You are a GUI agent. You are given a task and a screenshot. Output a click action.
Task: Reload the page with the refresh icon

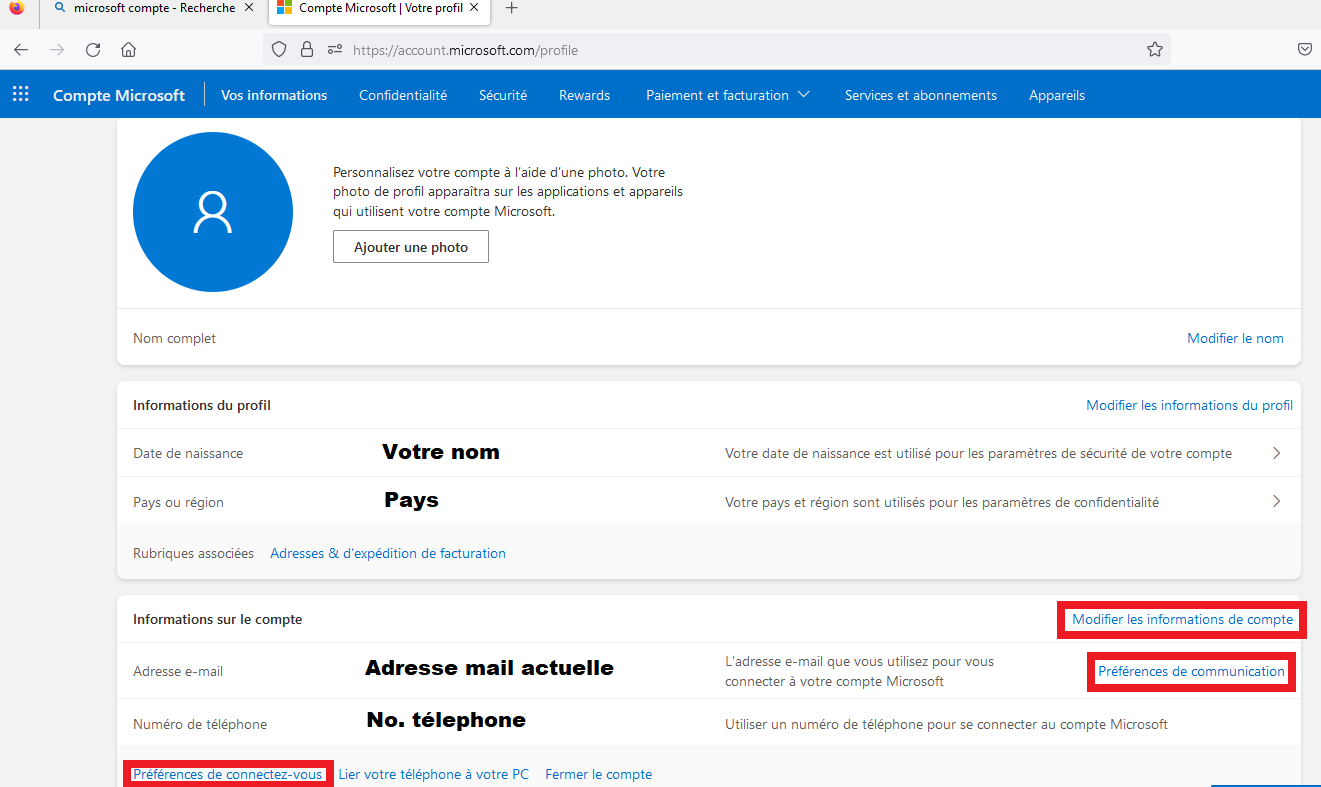[x=93, y=50]
